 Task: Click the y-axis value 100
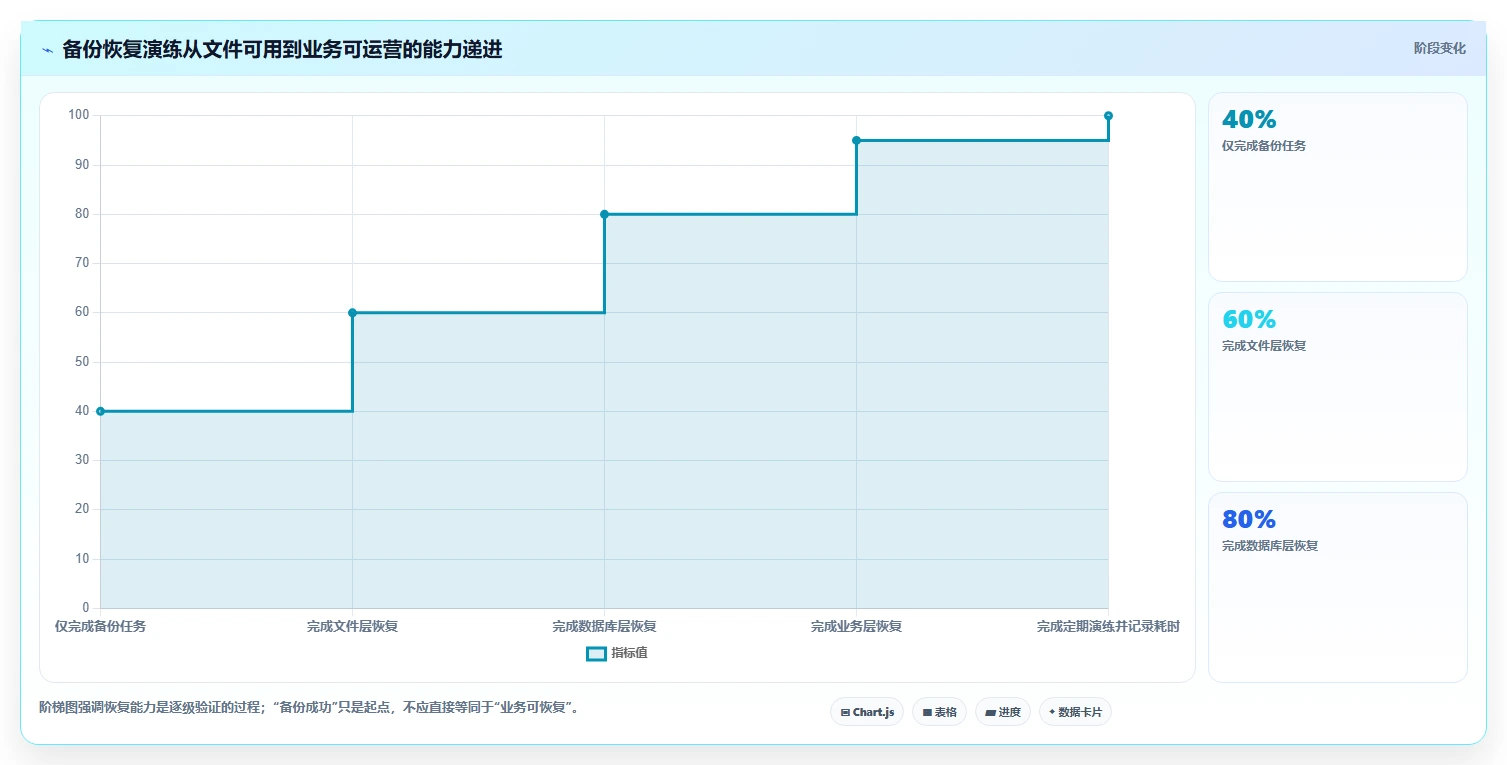(x=79, y=116)
